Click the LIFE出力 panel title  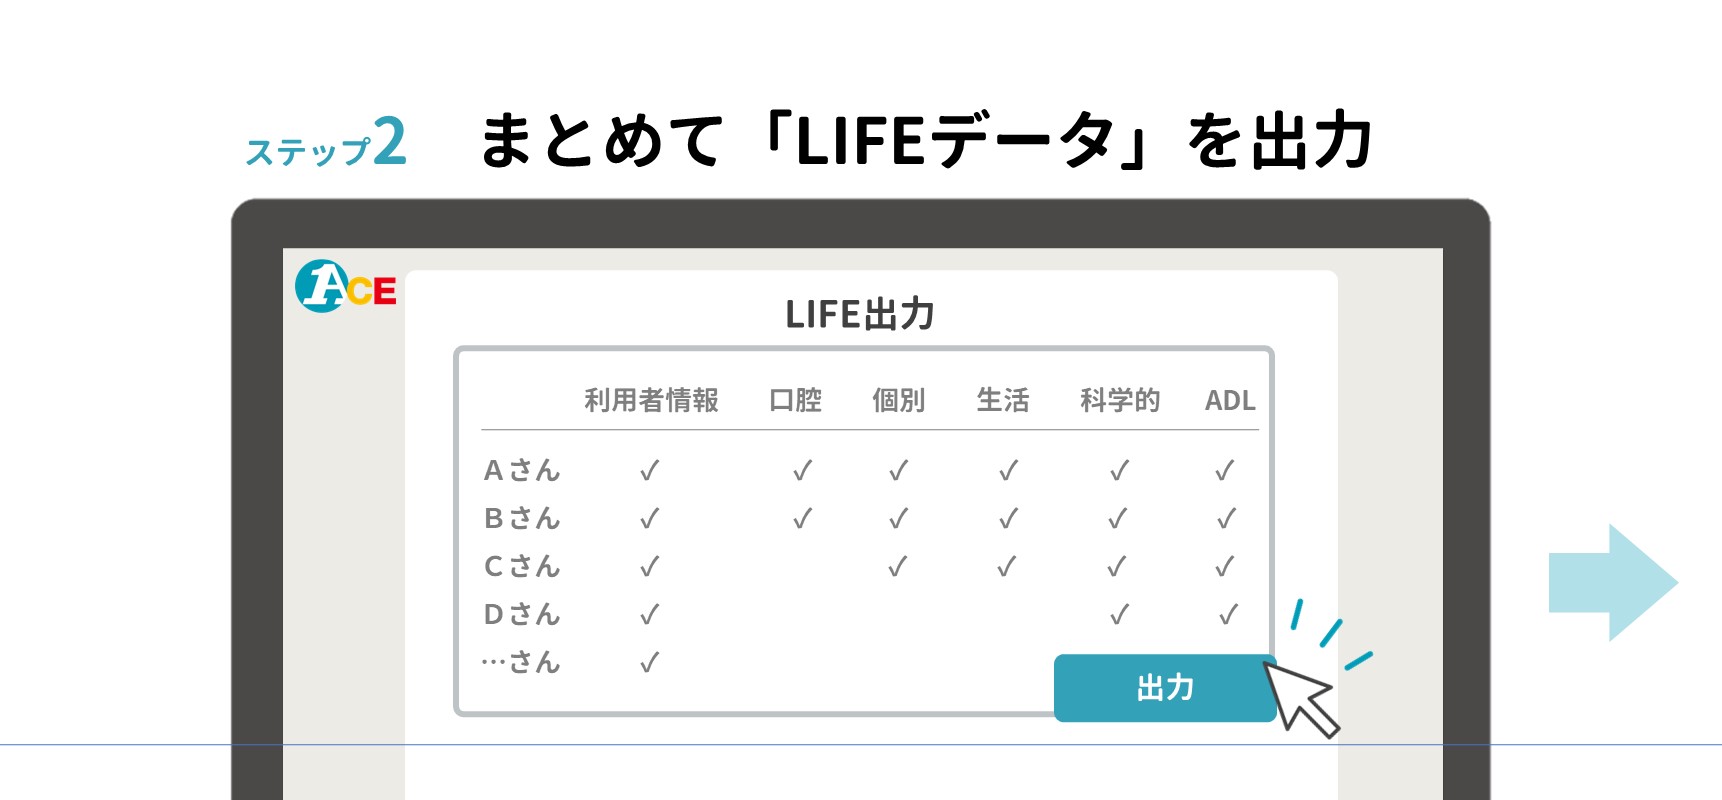860,314
